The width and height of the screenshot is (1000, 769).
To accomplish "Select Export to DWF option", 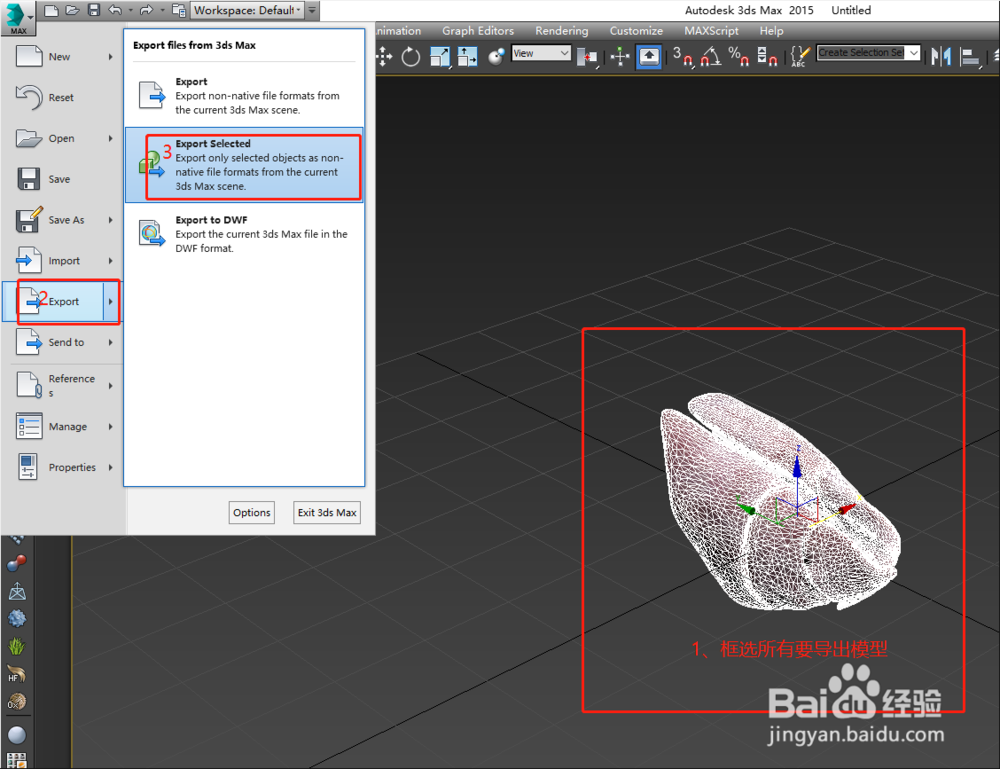I will click(x=244, y=234).
